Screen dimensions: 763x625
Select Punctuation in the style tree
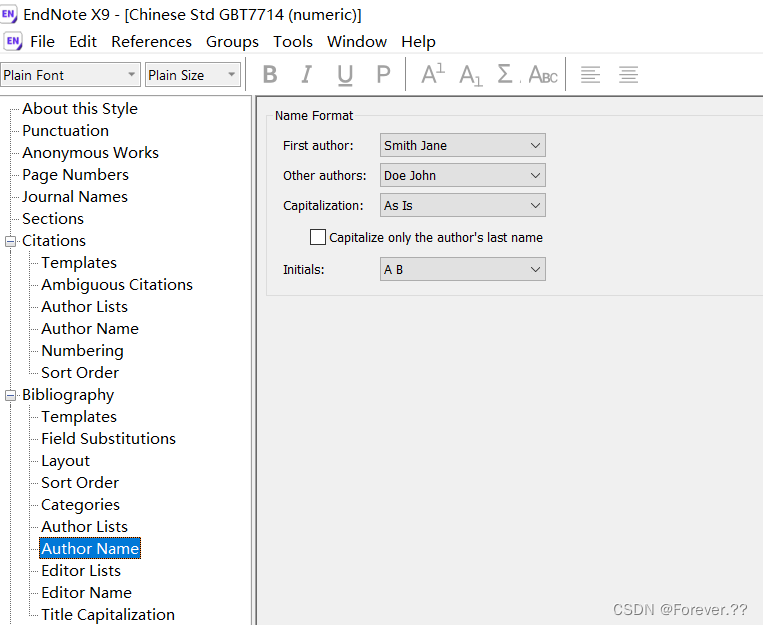pyautogui.click(x=65, y=130)
